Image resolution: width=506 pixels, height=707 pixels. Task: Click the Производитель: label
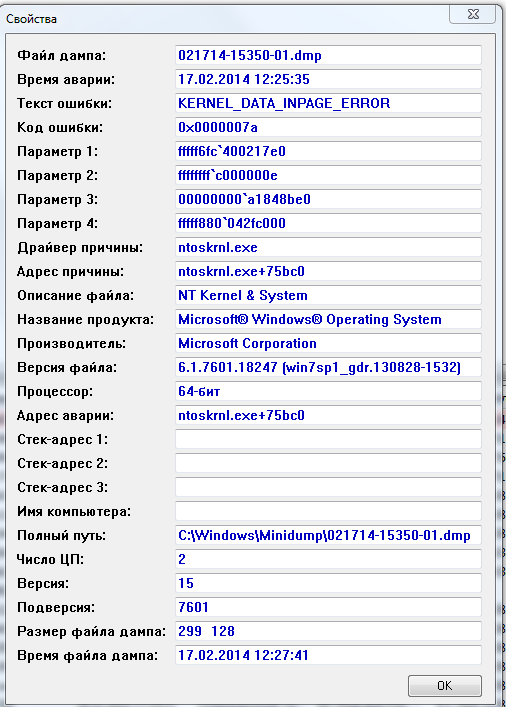tap(72, 344)
